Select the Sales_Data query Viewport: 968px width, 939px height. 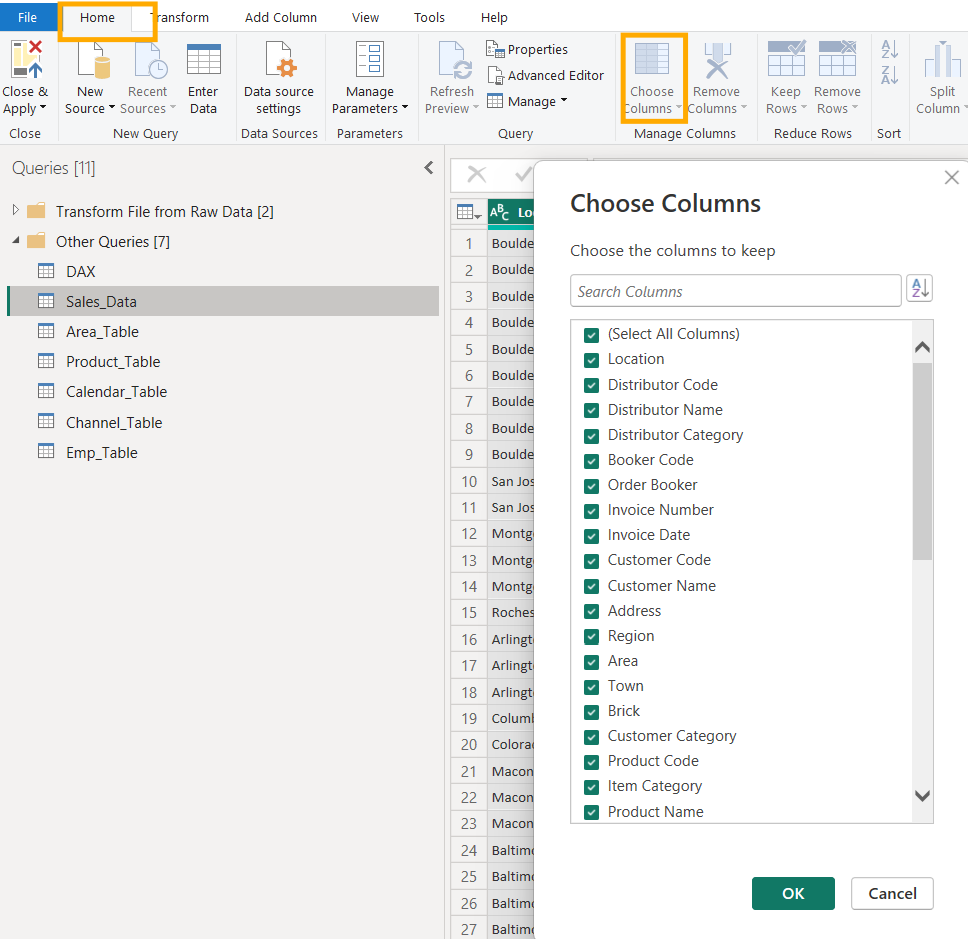[223, 301]
